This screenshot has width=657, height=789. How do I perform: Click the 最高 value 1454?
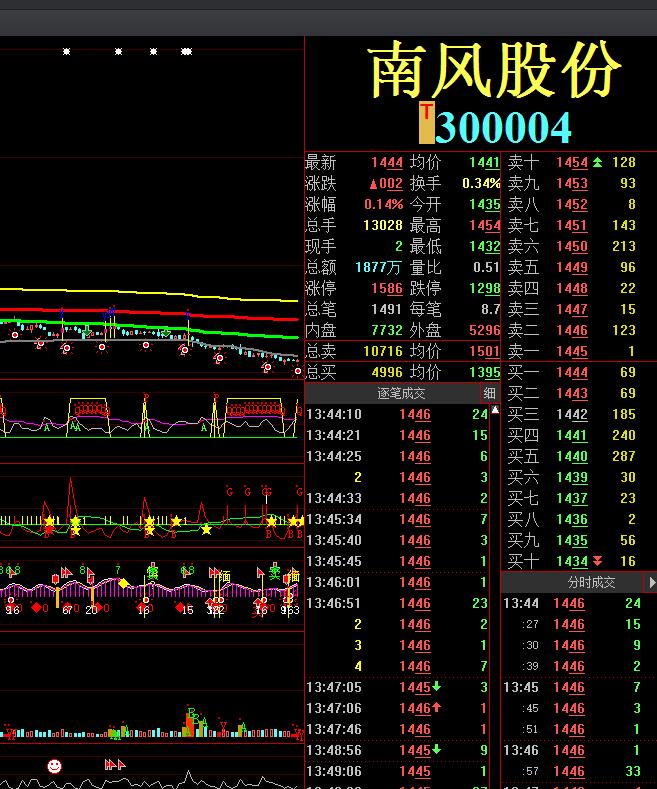pyautogui.click(x=484, y=225)
